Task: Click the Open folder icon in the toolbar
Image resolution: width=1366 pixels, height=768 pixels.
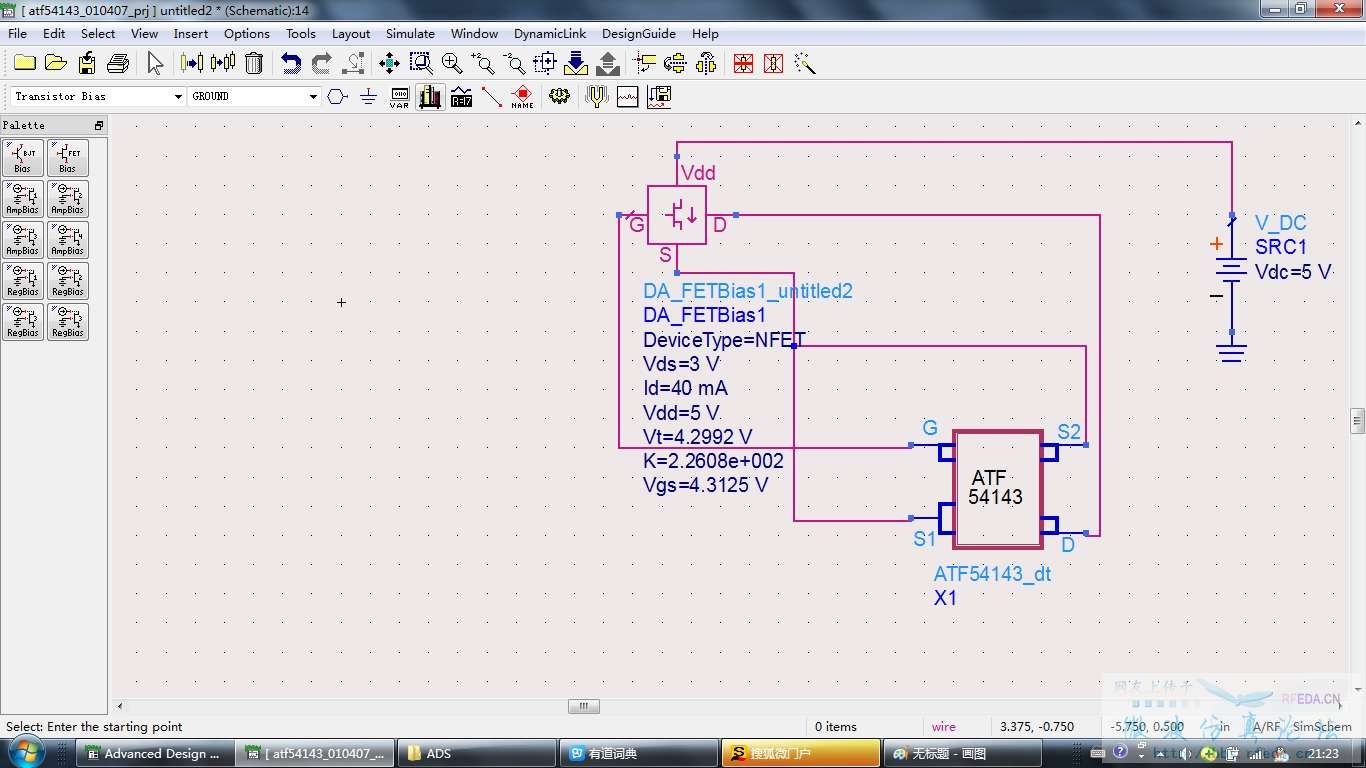Action: [56, 63]
